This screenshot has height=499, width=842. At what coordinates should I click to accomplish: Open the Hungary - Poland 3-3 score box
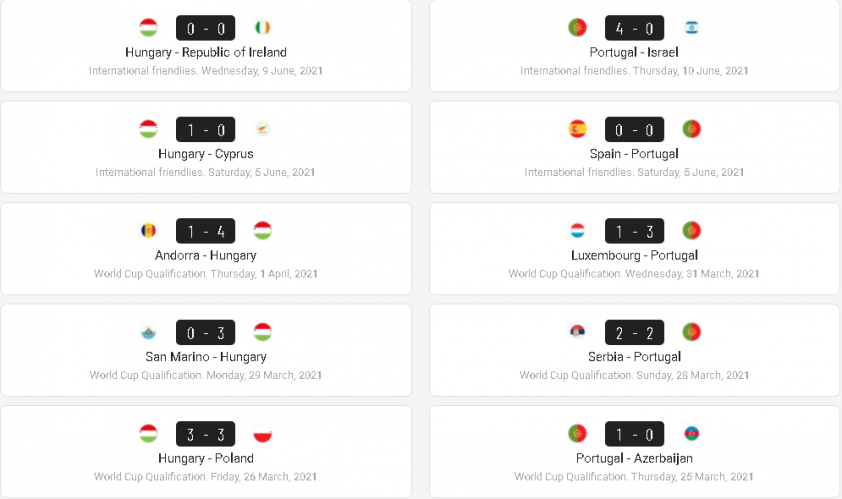pos(206,434)
